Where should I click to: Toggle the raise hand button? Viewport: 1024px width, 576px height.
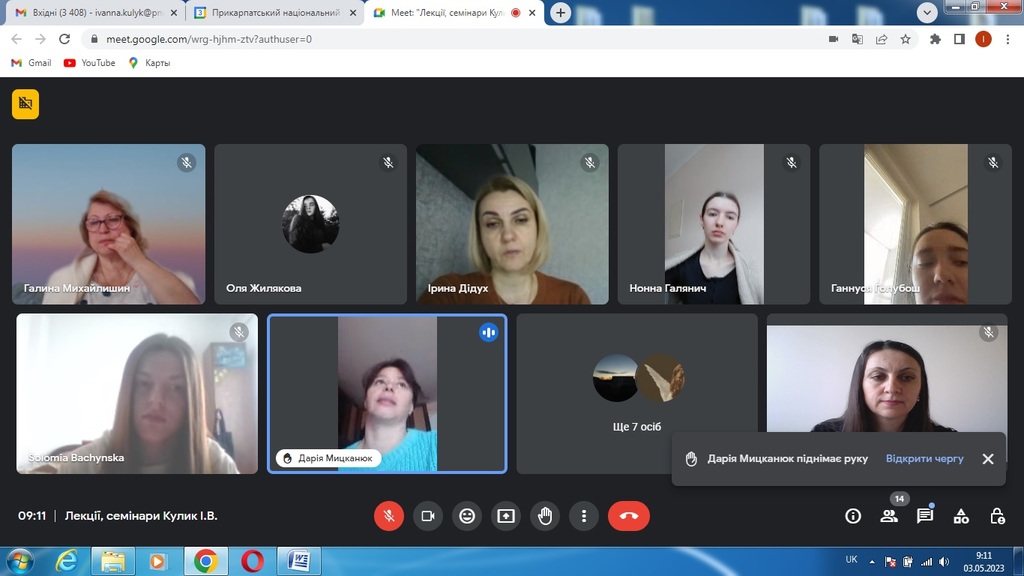coord(545,516)
